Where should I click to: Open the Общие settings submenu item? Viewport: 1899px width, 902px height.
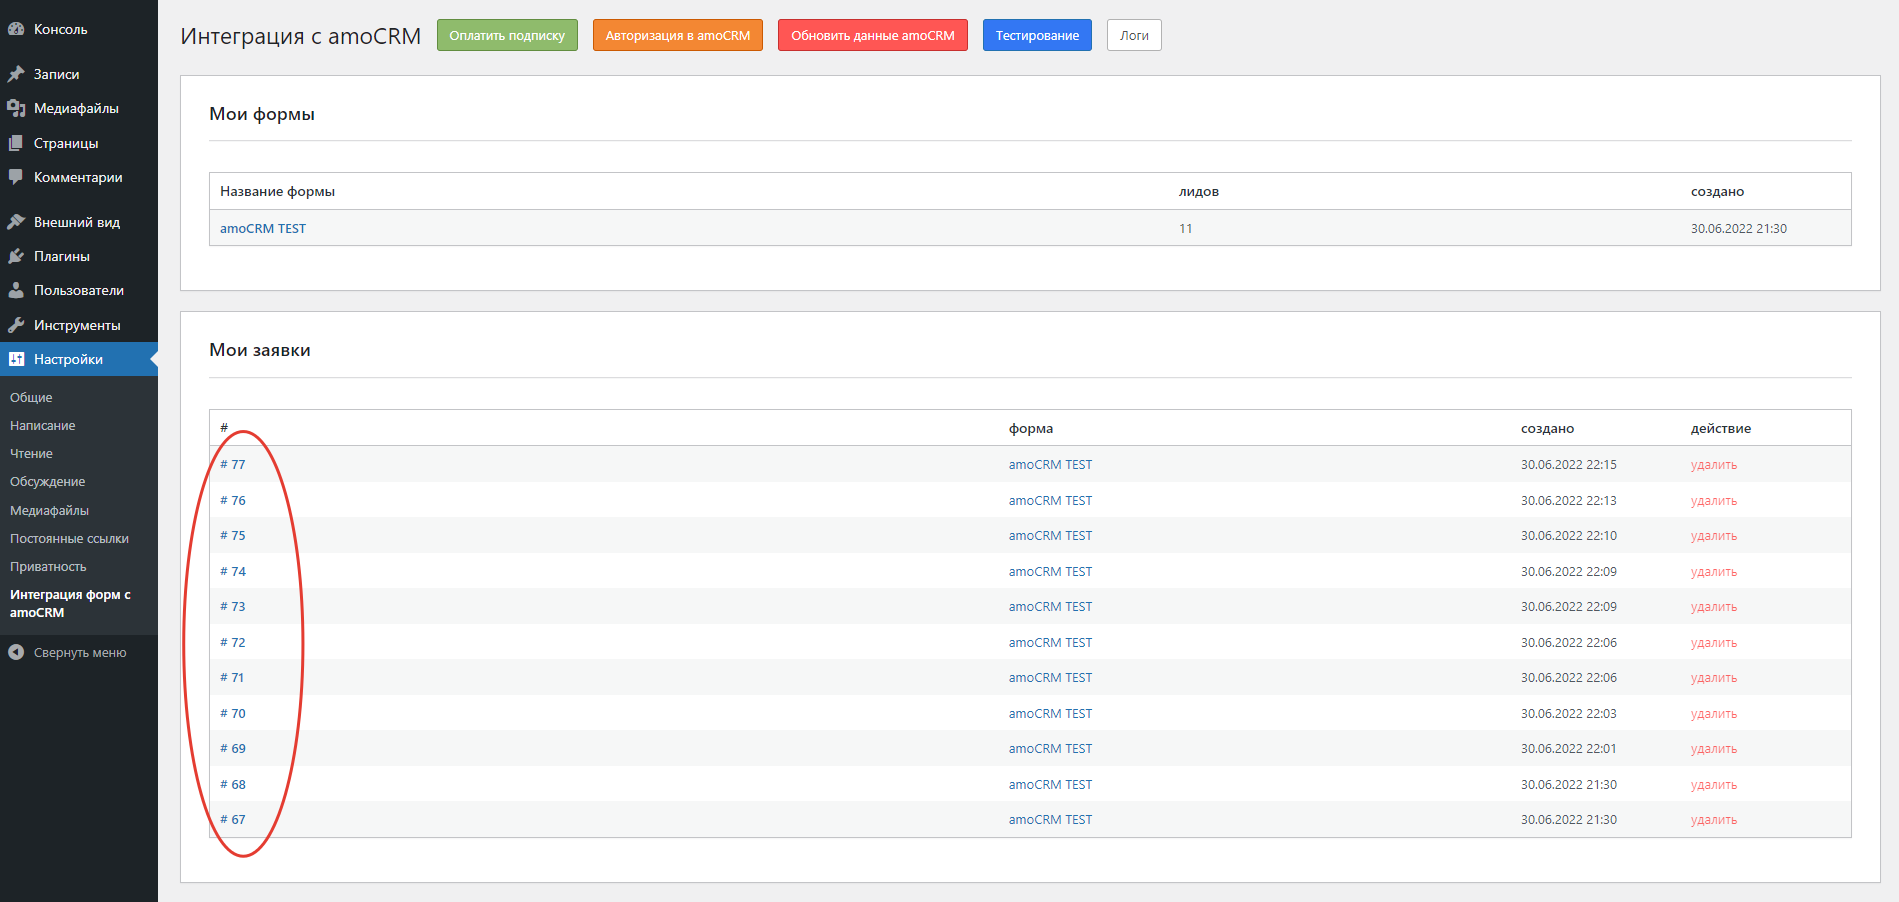pos(31,397)
